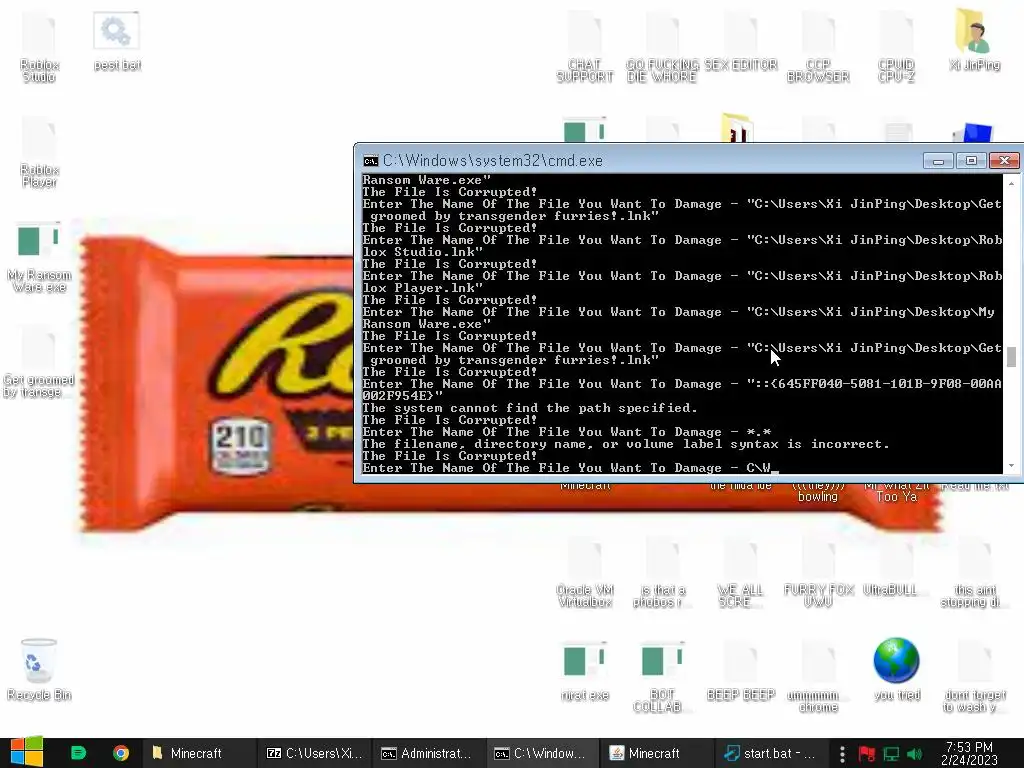This screenshot has height=768, width=1024.
Task: Select the 'is that a phobos' desktop icon
Action: (x=662, y=572)
